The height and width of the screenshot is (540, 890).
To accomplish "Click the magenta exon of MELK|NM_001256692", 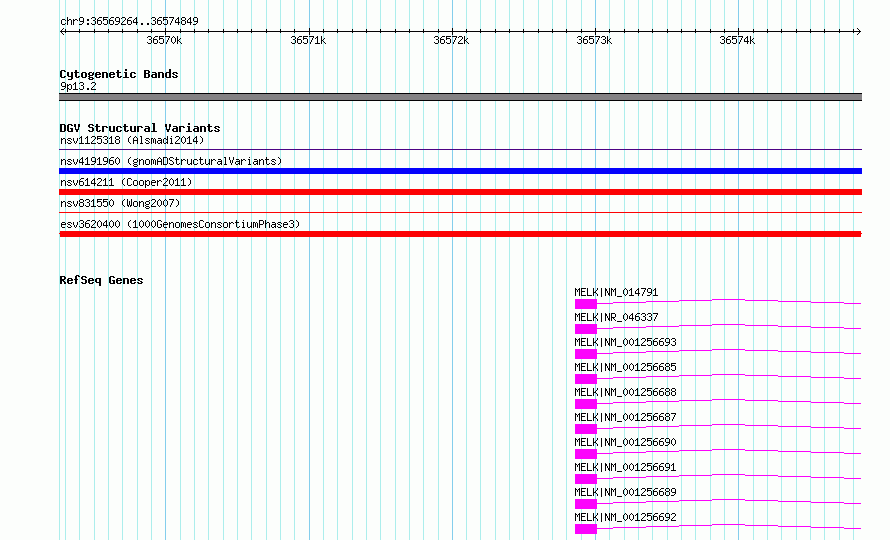I will [586, 529].
